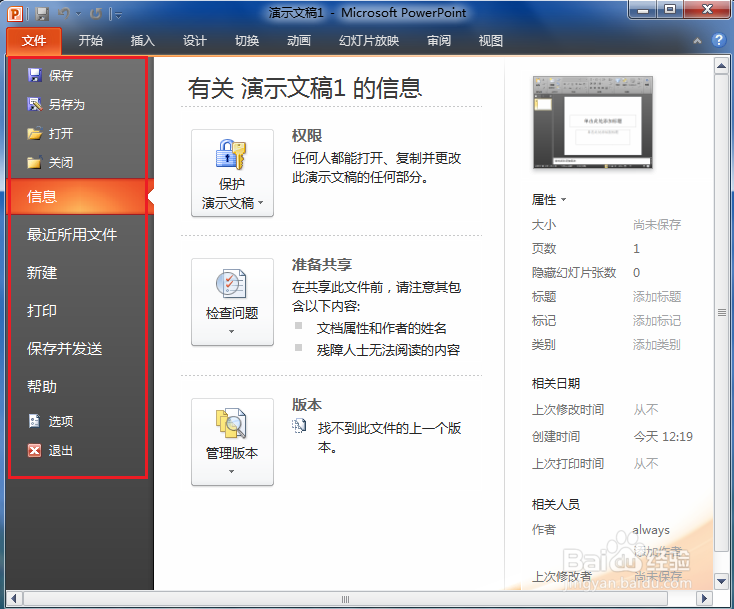Open the 保存并发送 tab

coord(65,348)
